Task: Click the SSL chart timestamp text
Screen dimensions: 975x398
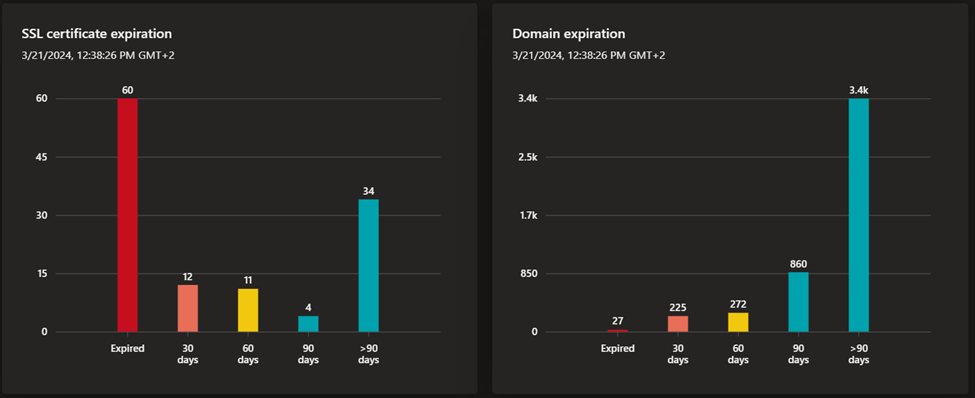Action: point(98,55)
